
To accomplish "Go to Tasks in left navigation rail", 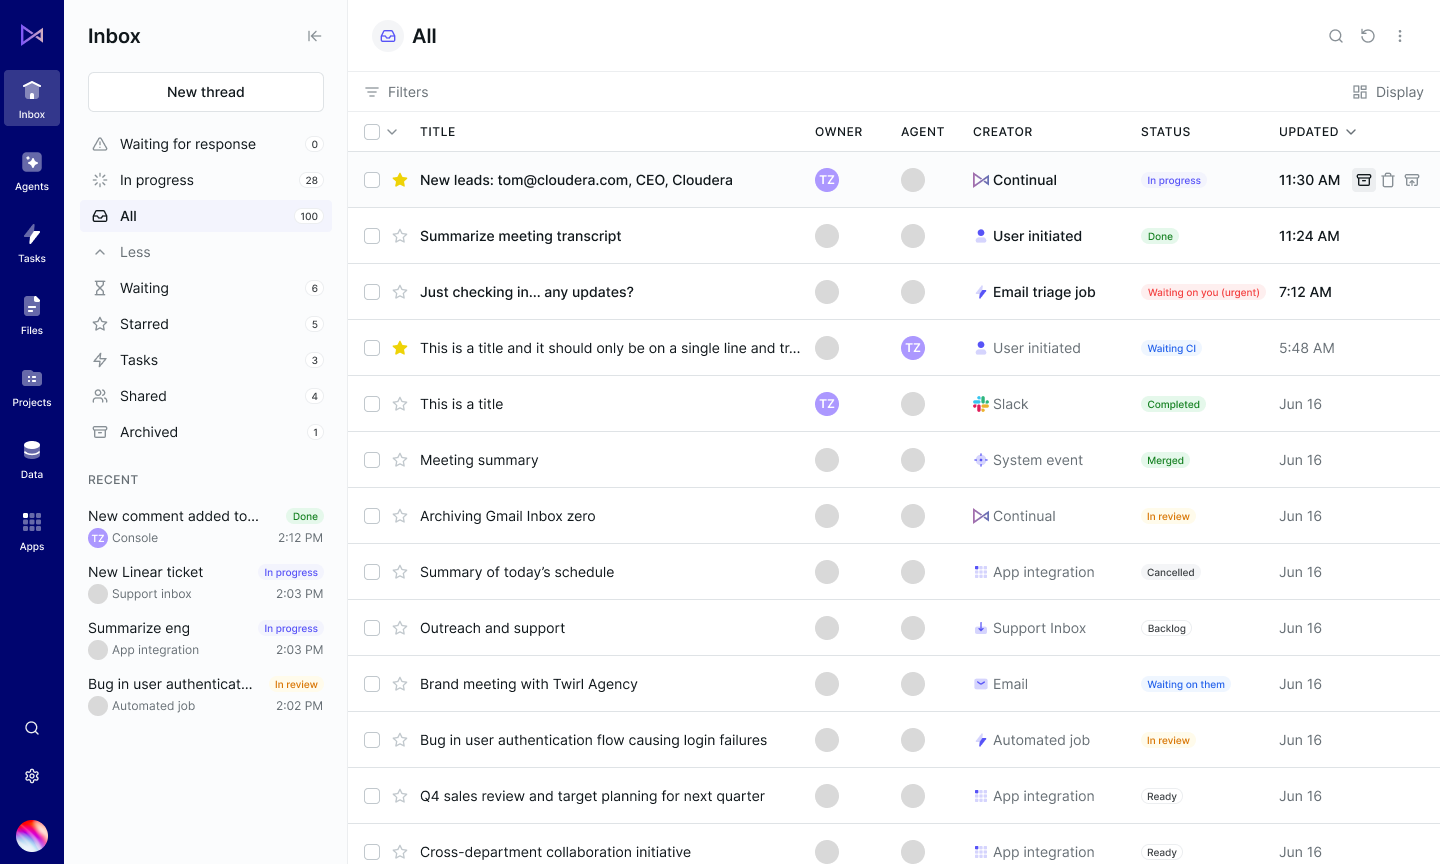I will coord(32,242).
